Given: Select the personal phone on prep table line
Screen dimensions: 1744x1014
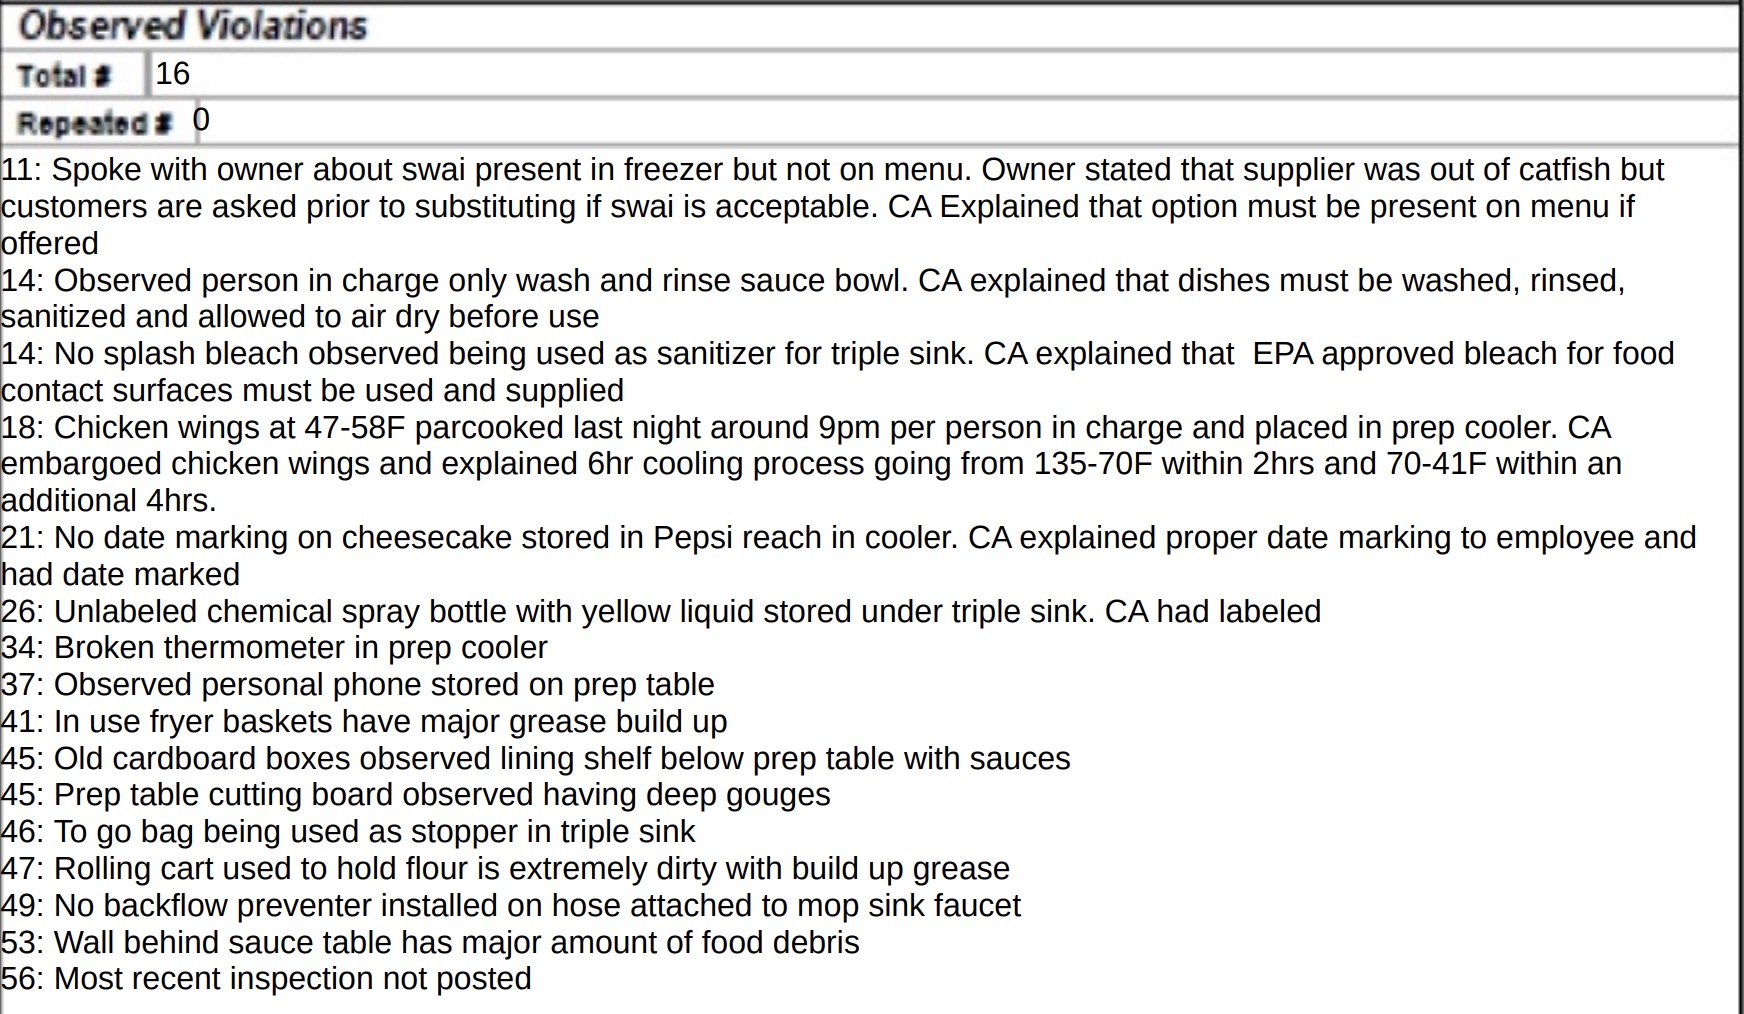Looking at the screenshot, I should coord(358,685).
